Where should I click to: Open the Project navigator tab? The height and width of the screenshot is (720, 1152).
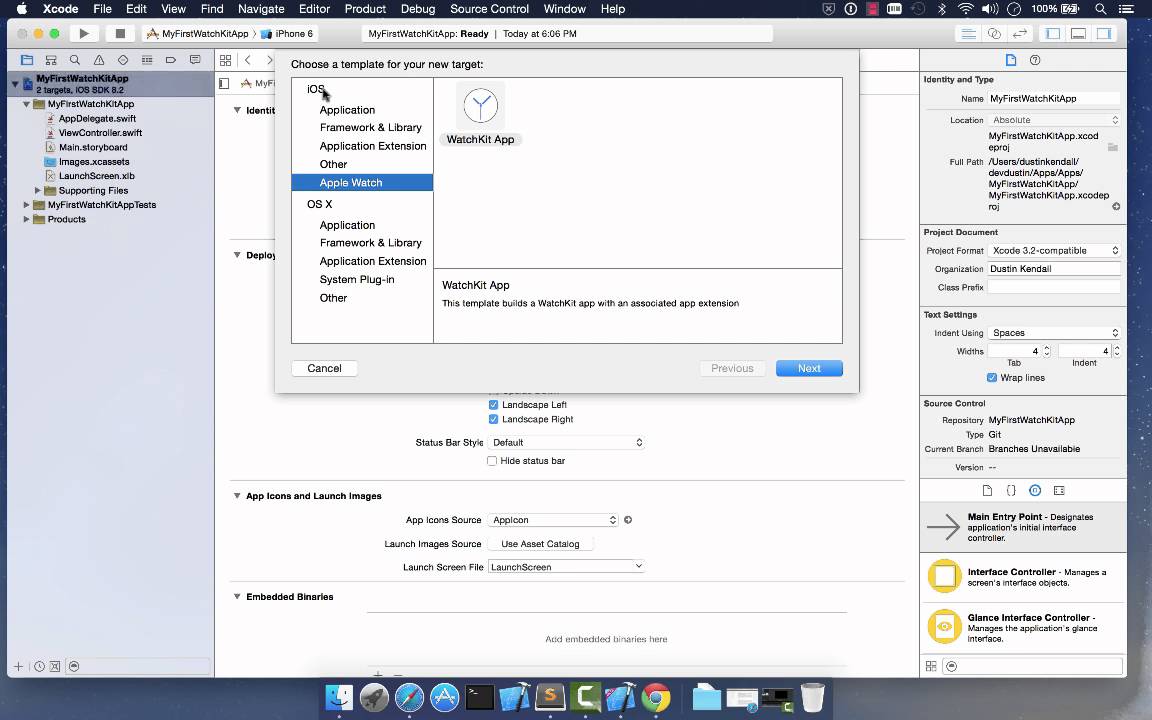click(x=27, y=60)
